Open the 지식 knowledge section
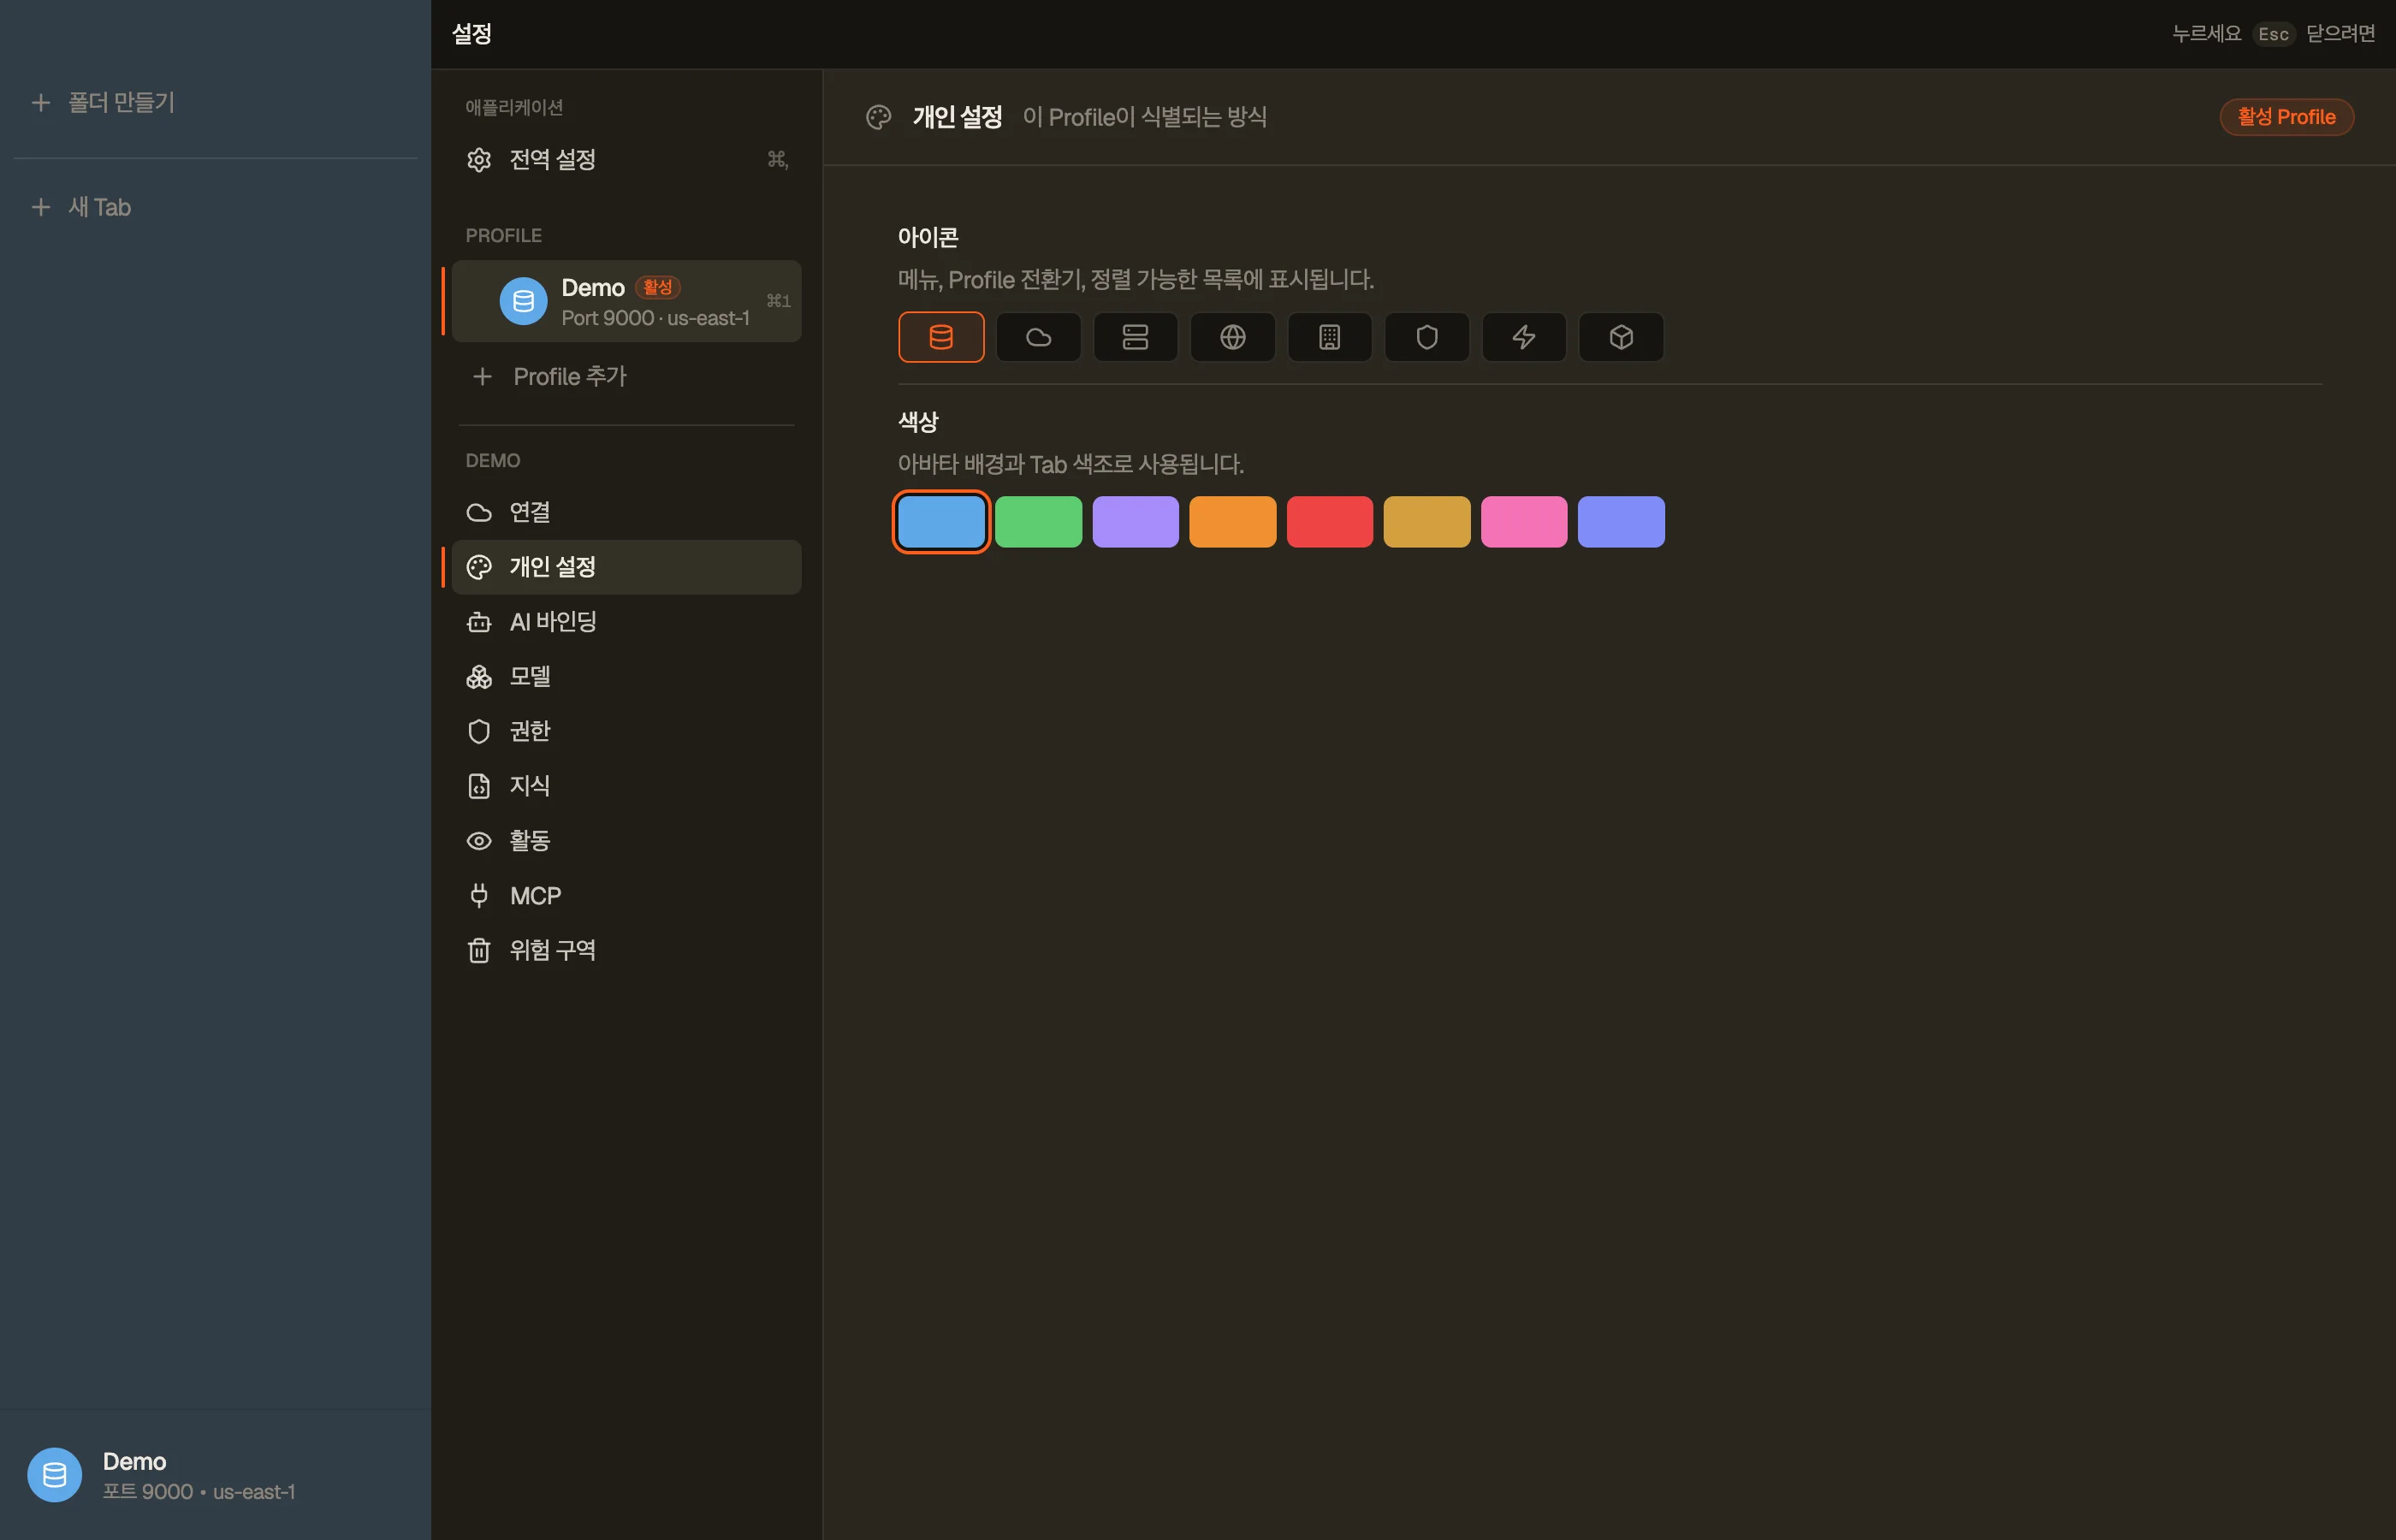 coord(626,786)
